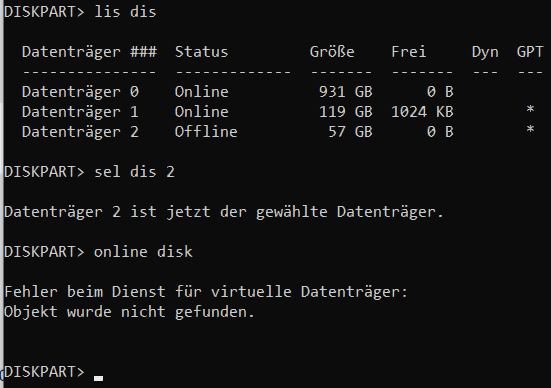The image size is (551, 388).
Task: Click the 'Datenträger 0' row label
Action: (80, 92)
